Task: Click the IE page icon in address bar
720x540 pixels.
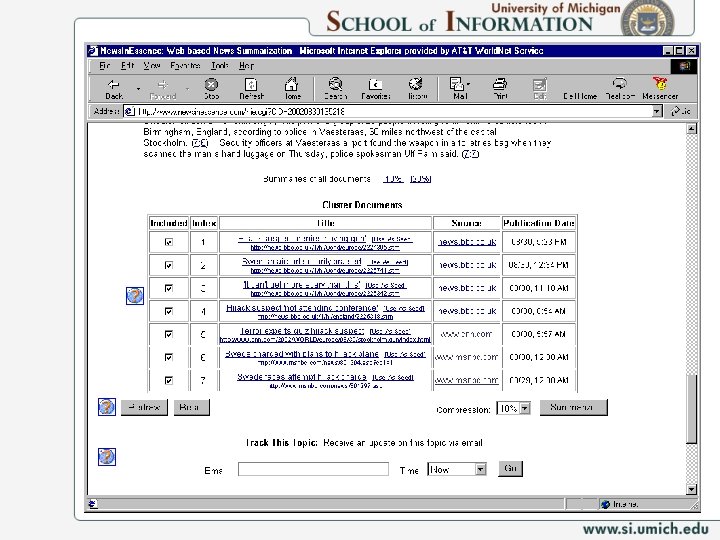Action: coord(130,111)
